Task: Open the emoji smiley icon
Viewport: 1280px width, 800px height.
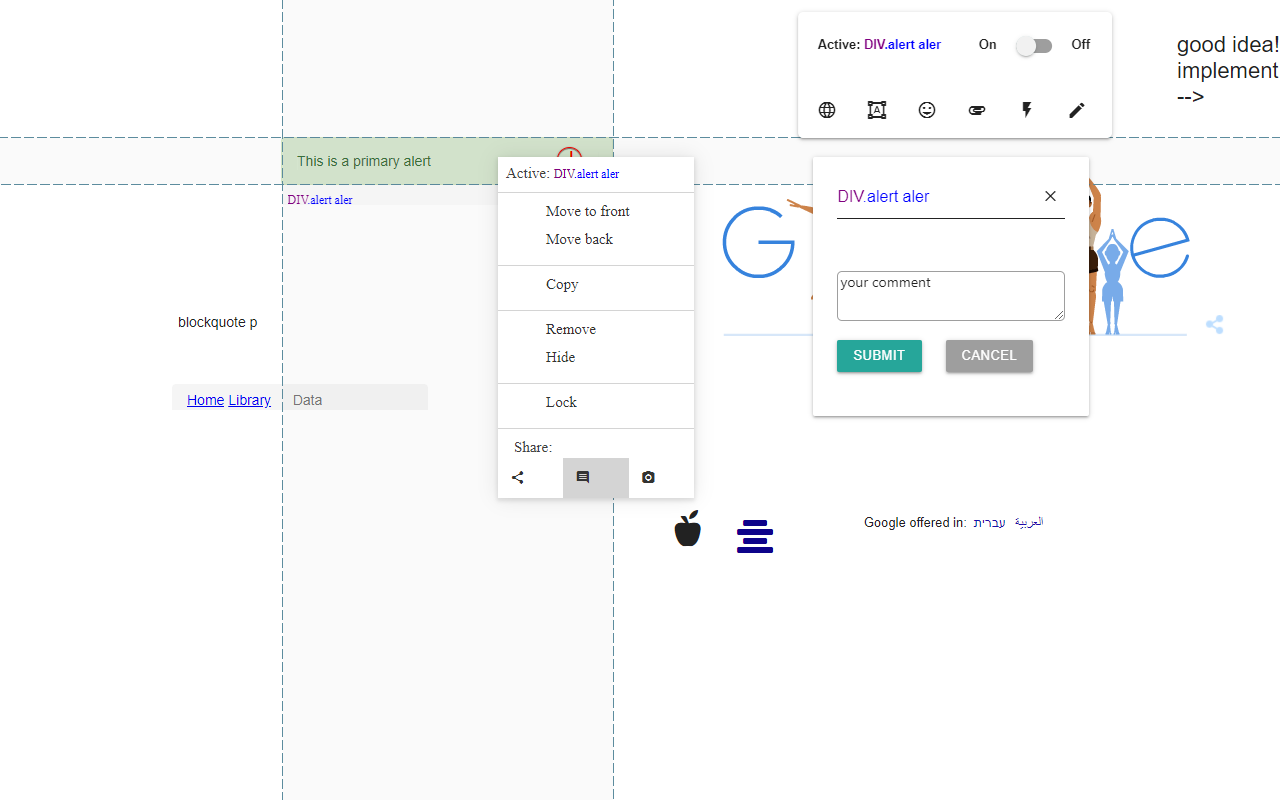Action: [x=927, y=110]
